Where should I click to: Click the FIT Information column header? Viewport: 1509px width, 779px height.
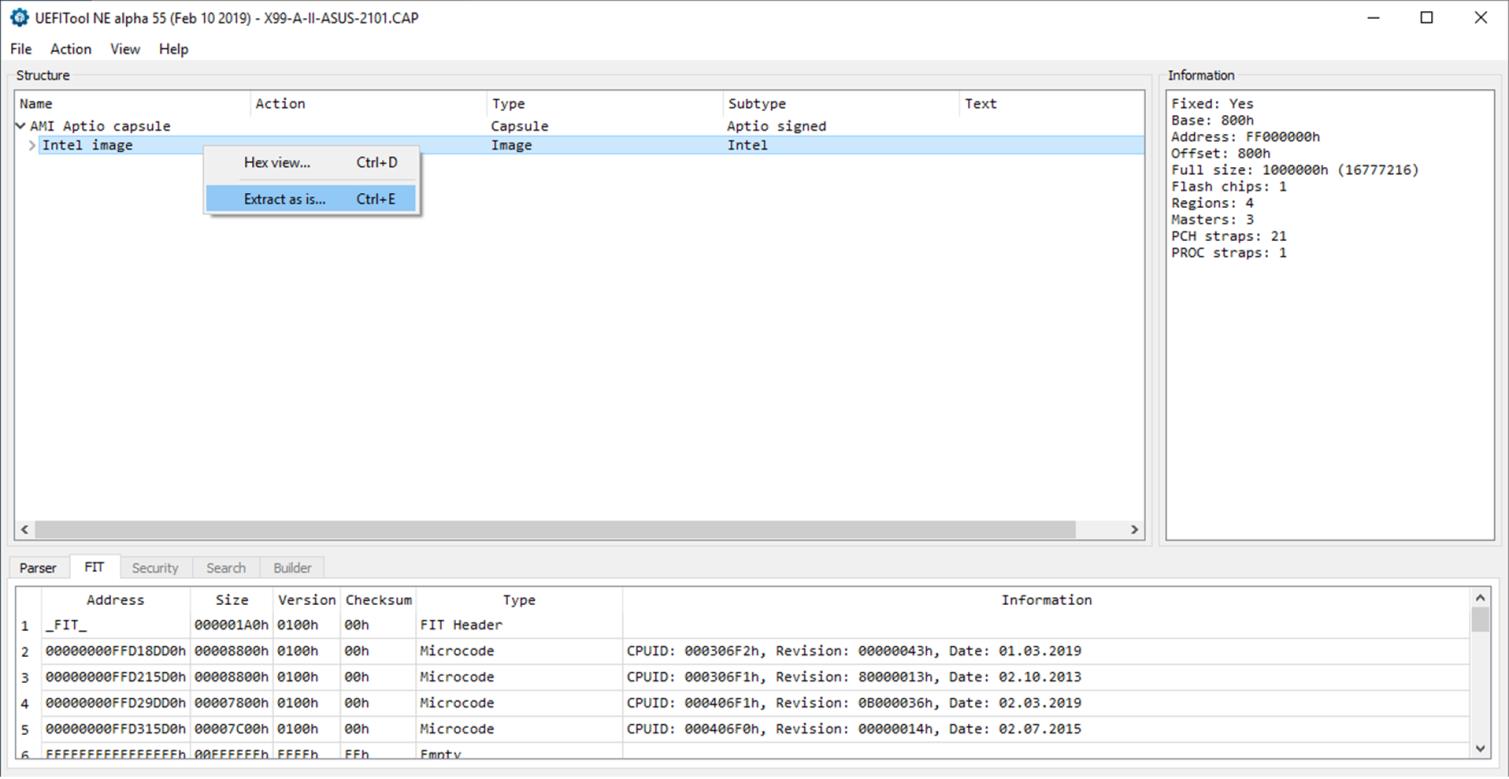(x=1046, y=600)
